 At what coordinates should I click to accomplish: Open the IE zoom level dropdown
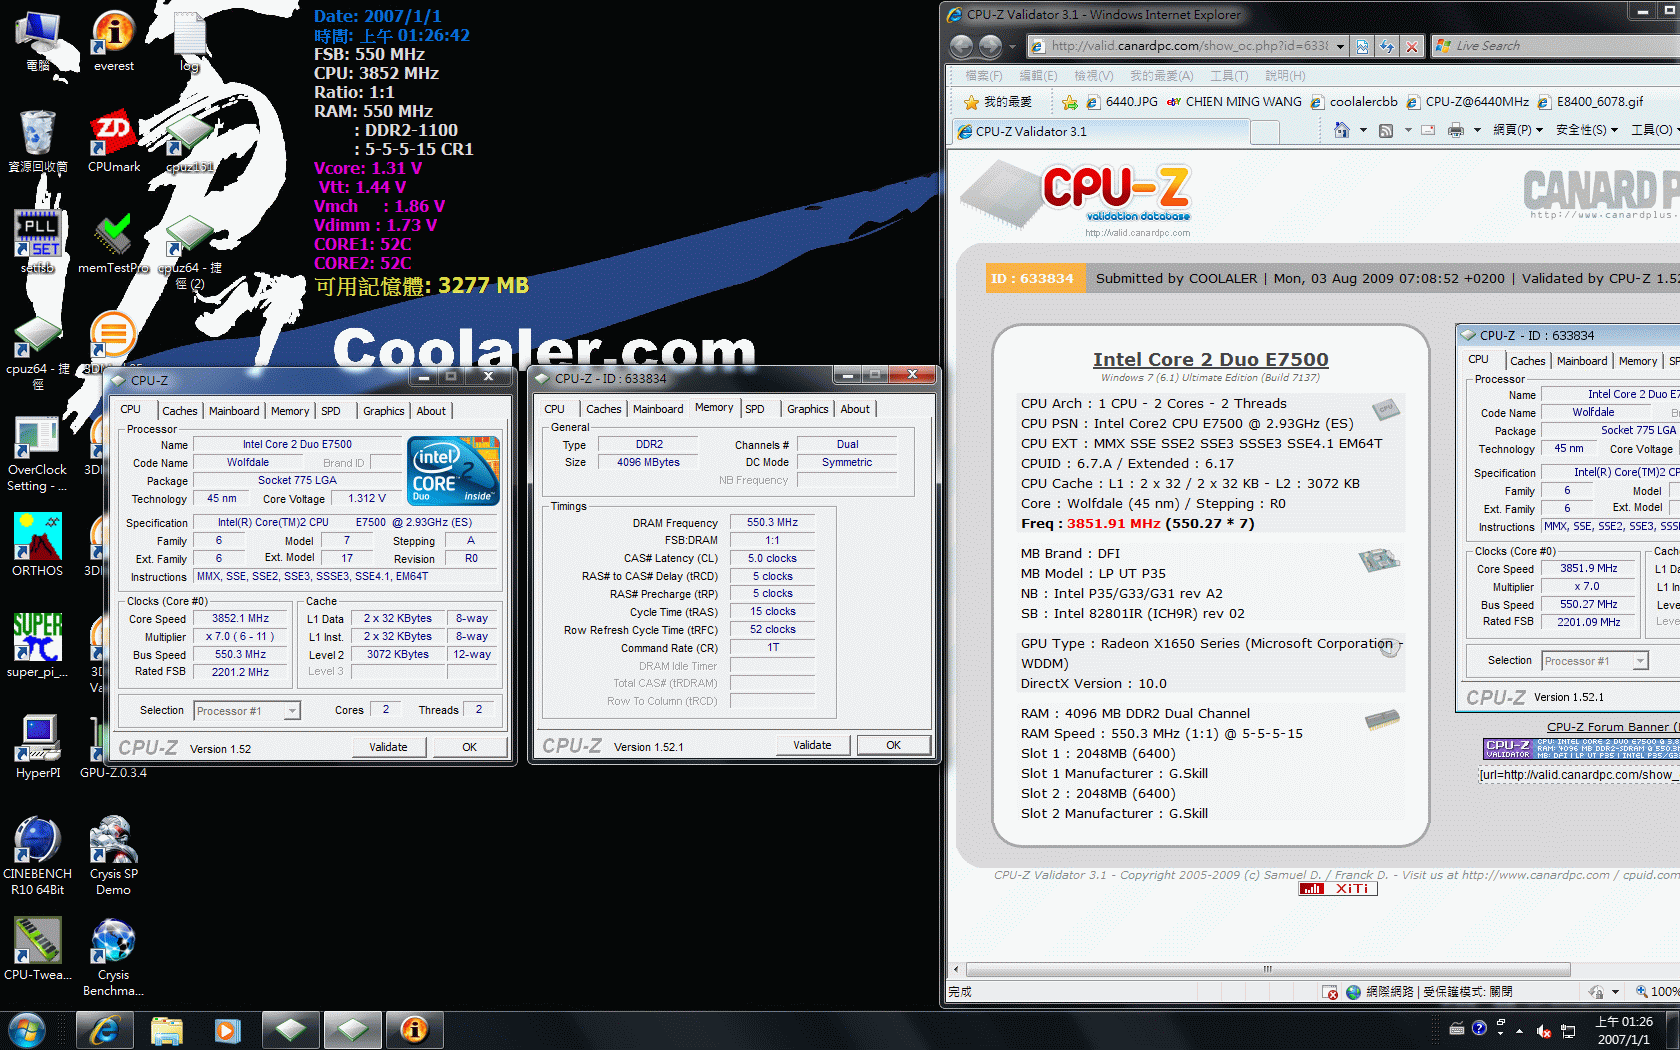tap(1657, 992)
